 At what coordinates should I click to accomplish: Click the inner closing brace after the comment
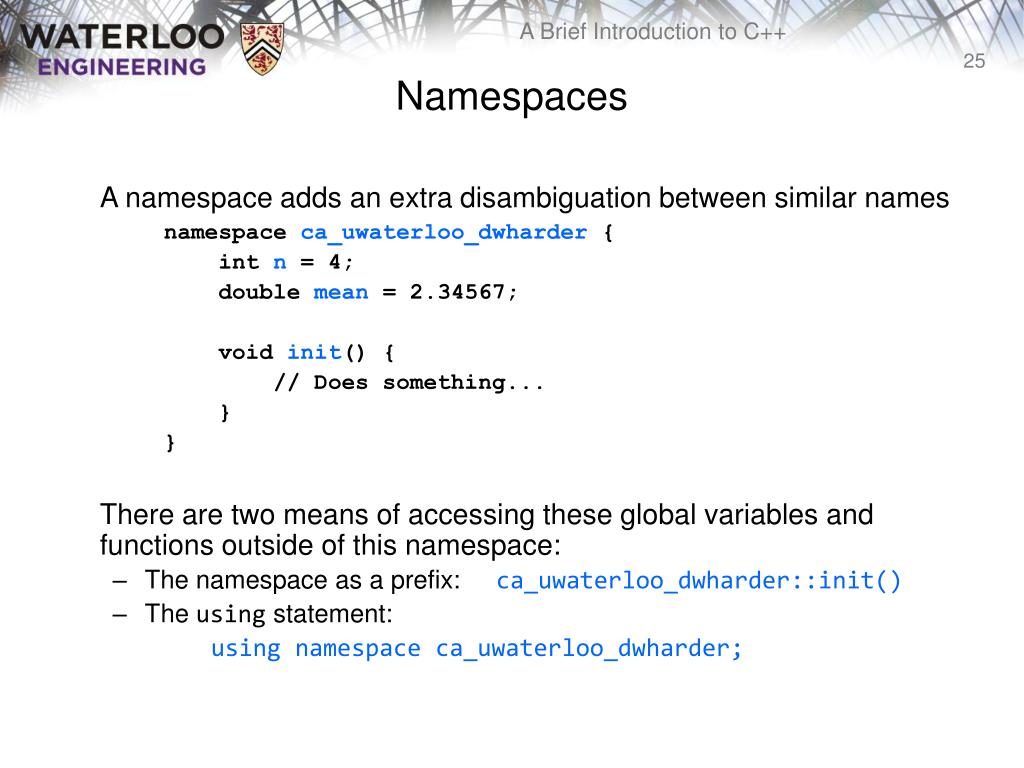pos(225,413)
